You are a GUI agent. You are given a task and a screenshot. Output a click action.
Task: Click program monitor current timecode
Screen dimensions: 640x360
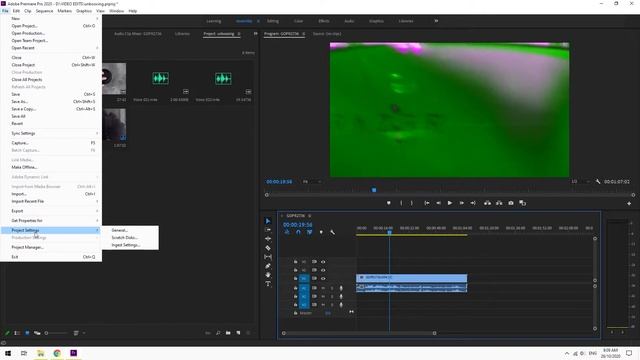coord(279,182)
